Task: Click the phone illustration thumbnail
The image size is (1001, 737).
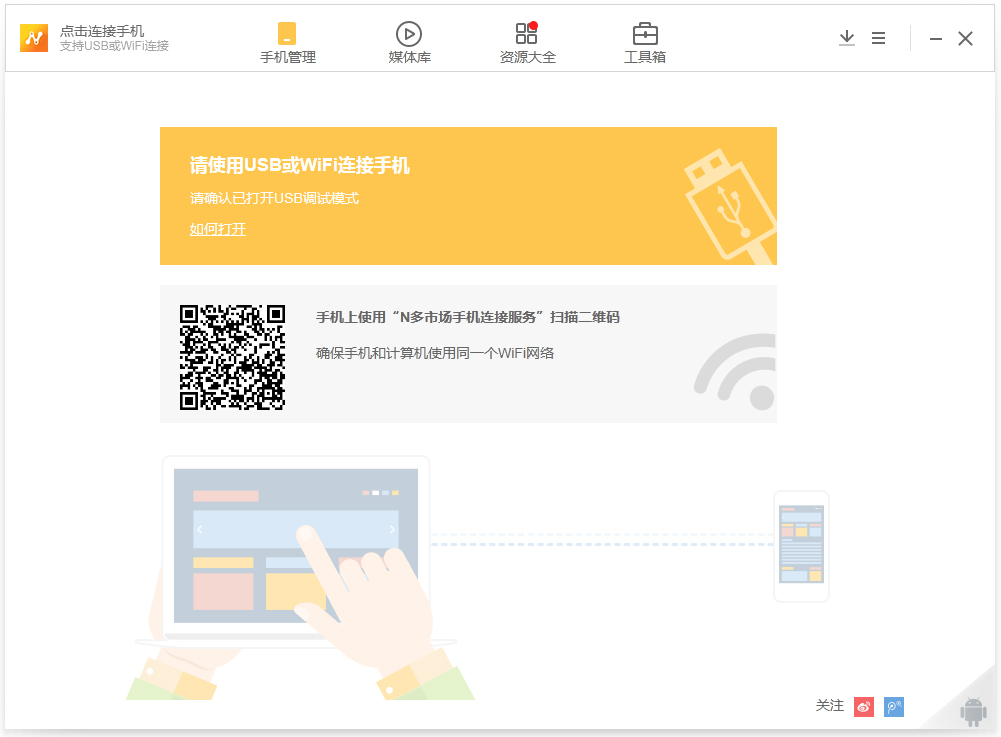Action: click(801, 546)
